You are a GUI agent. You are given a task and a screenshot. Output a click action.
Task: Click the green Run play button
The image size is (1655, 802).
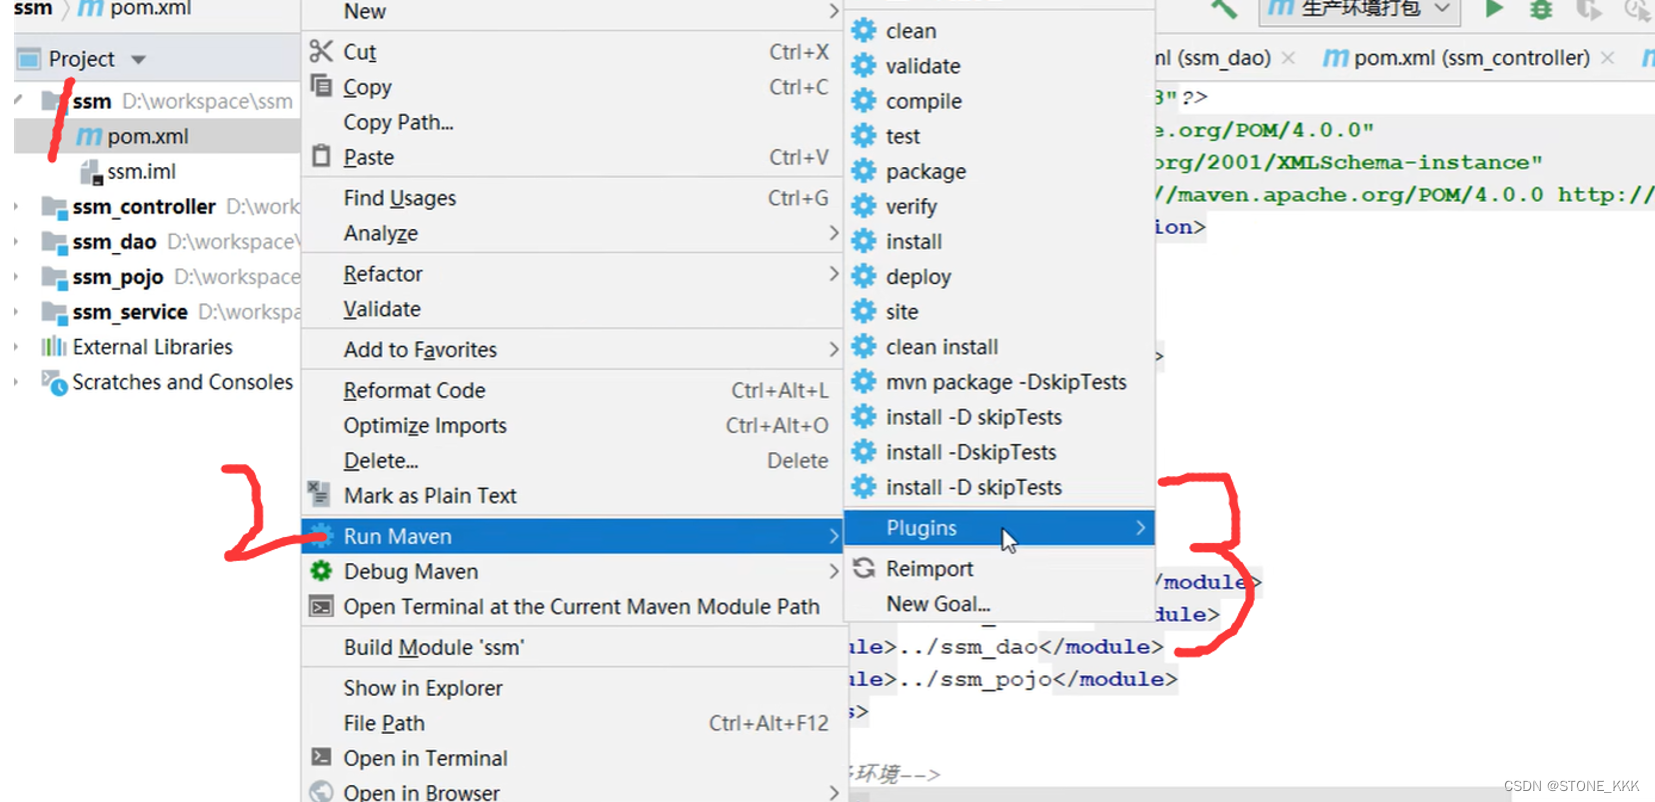(x=1494, y=9)
